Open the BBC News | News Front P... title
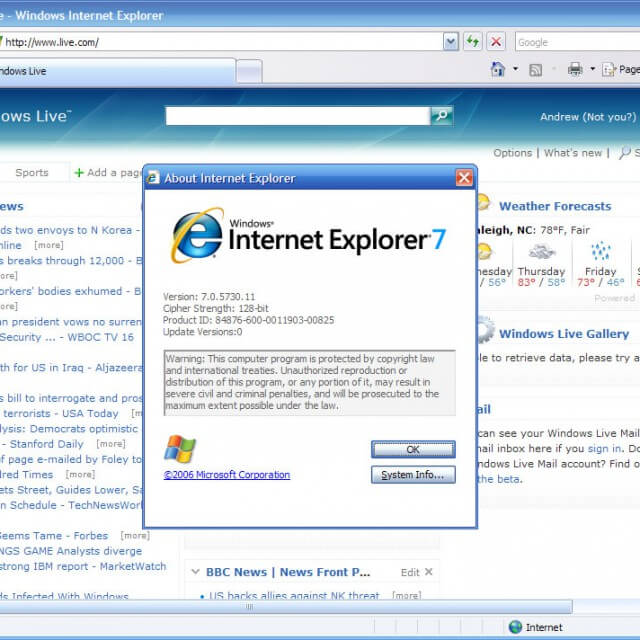640x640 pixels. click(x=288, y=572)
